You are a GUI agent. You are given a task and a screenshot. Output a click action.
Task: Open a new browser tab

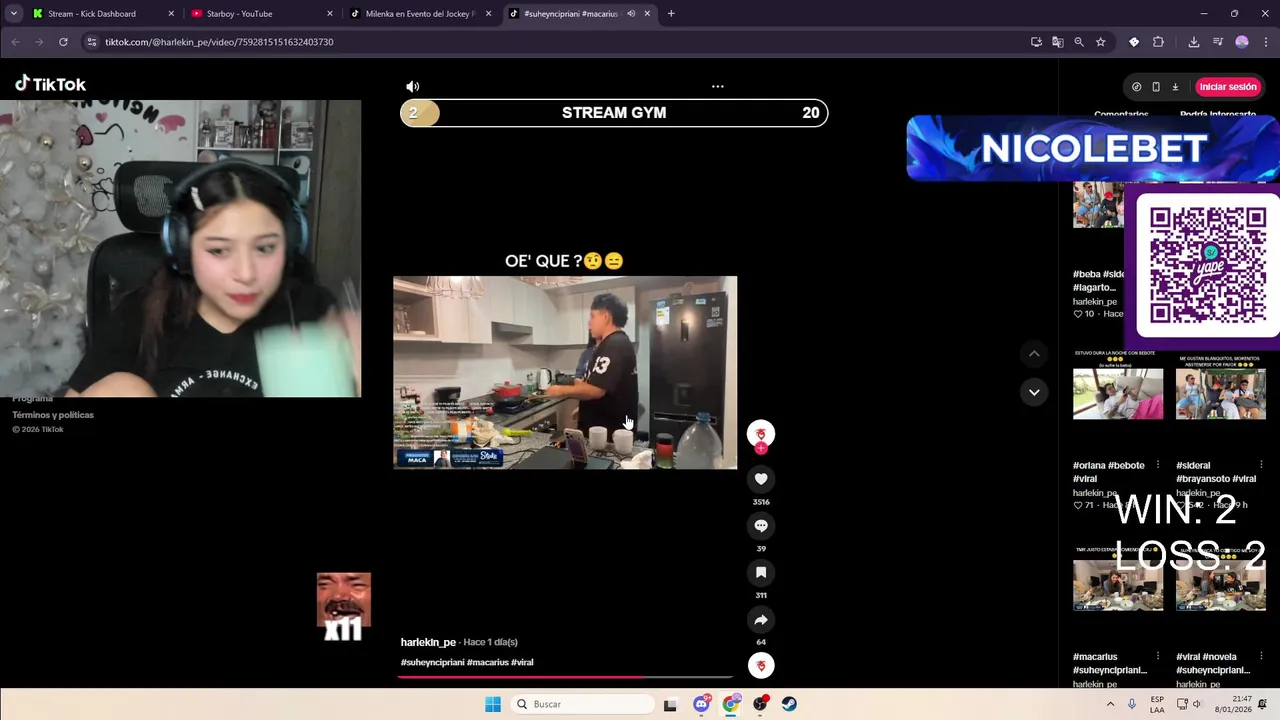(671, 14)
